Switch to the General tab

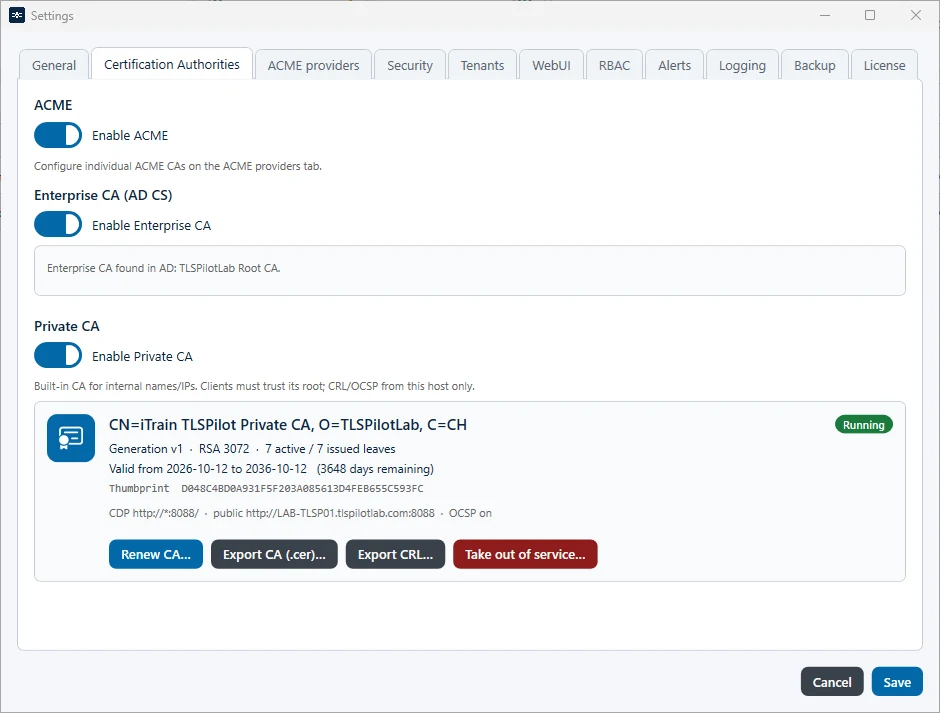coord(54,65)
